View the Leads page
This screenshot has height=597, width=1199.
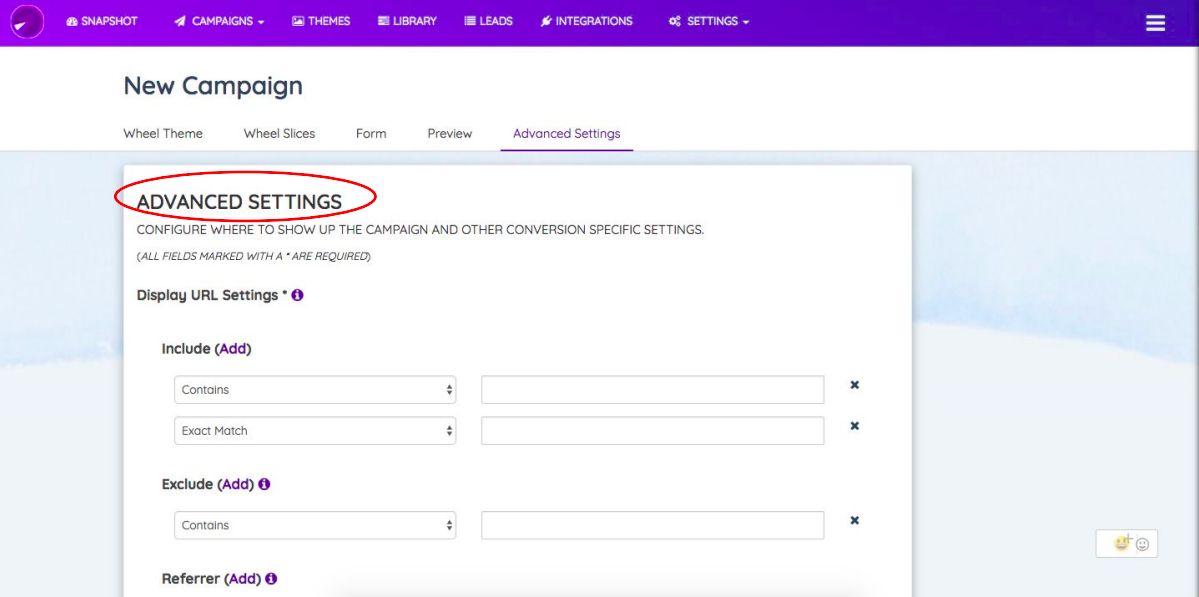[x=489, y=21]
